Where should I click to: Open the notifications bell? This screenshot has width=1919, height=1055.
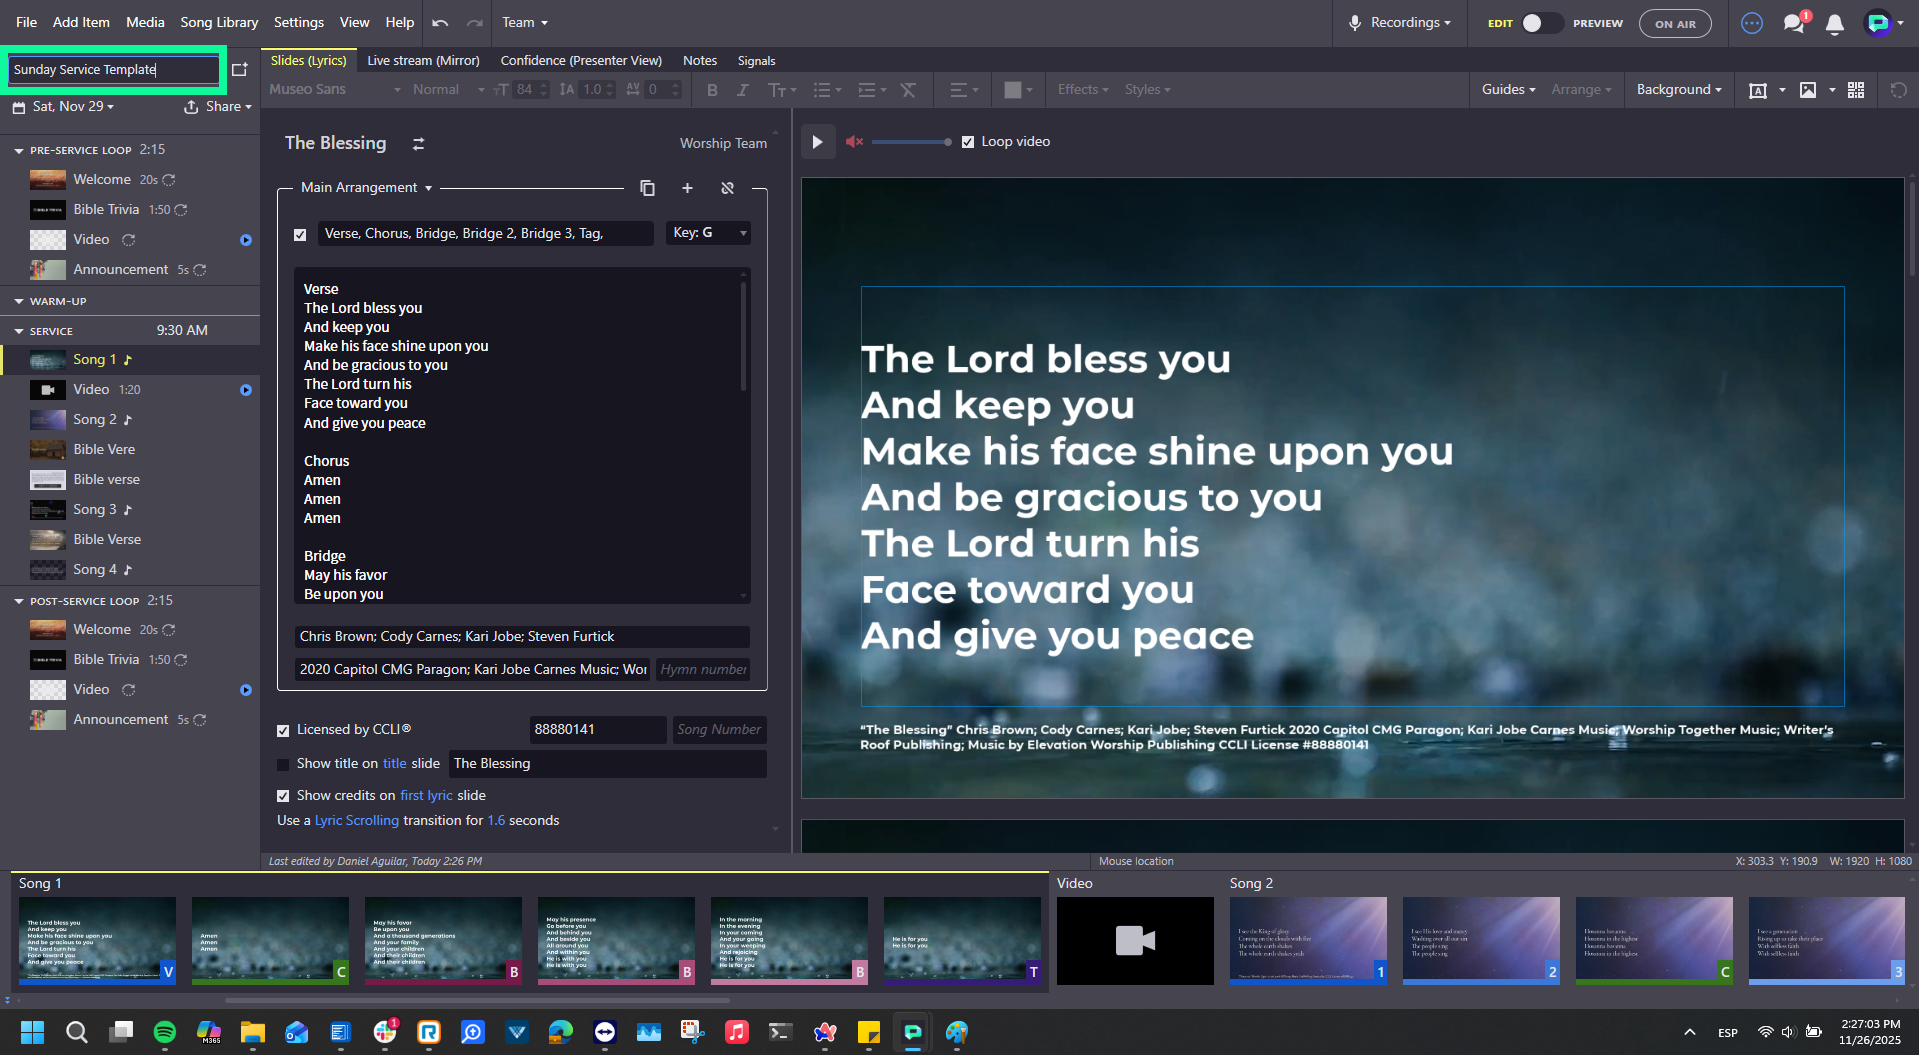[x=1834, y=24]
